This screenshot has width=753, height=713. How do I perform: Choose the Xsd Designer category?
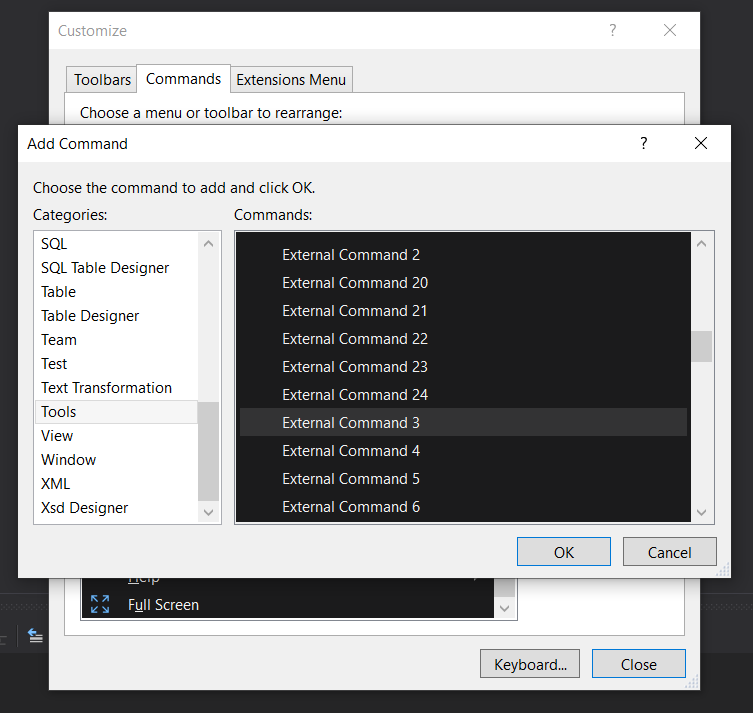(x=116, y=508)
